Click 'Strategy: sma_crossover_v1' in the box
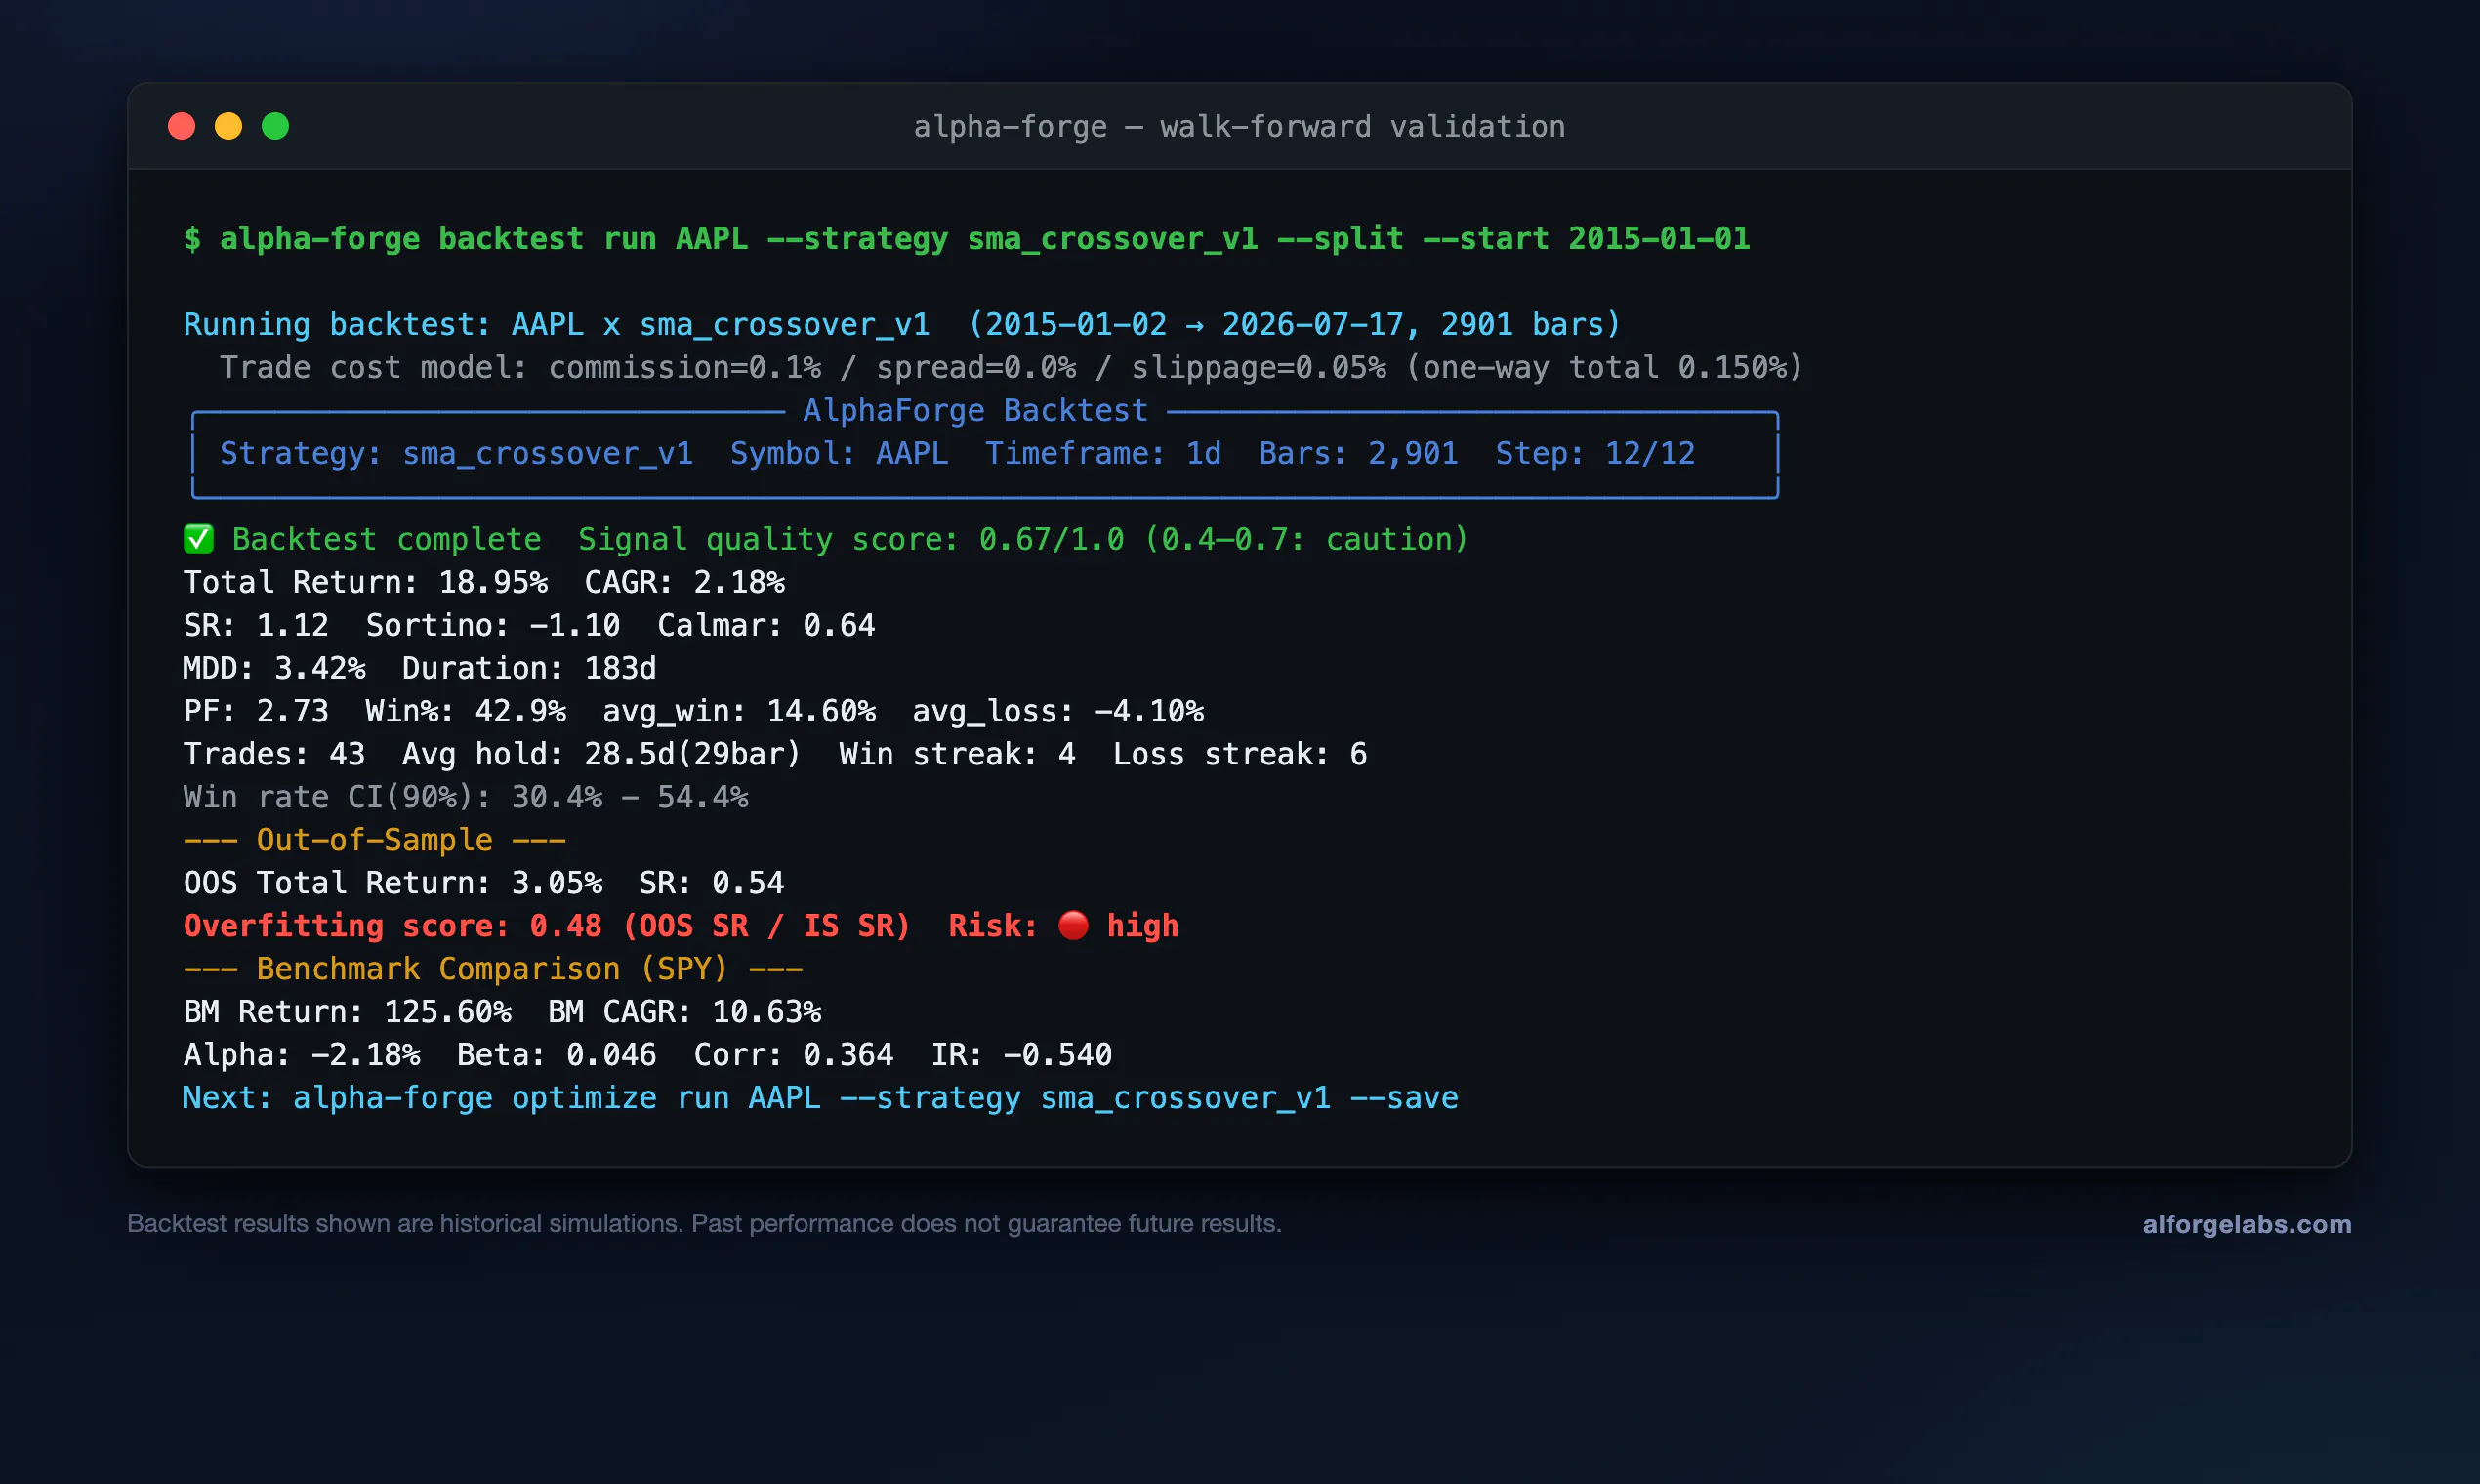2480x1484 pixels. point(456,453)
